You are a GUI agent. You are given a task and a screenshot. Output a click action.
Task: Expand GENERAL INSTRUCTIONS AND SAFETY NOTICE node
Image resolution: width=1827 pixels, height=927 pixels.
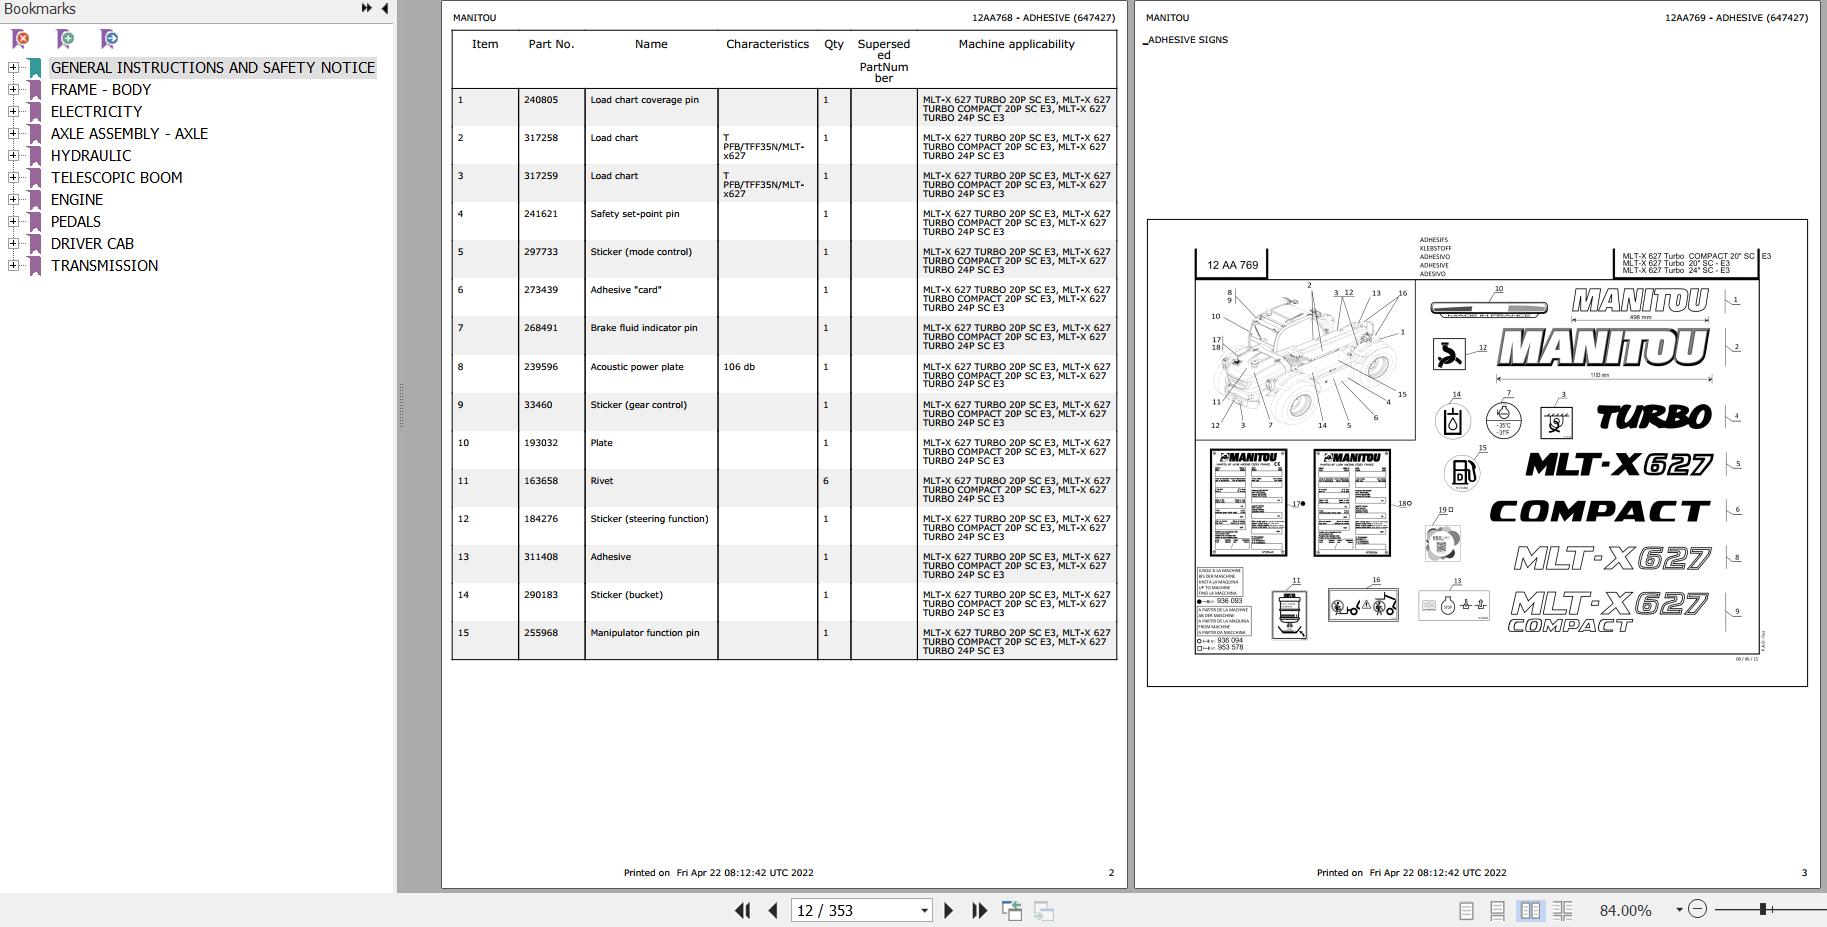(x=13, y=68)
